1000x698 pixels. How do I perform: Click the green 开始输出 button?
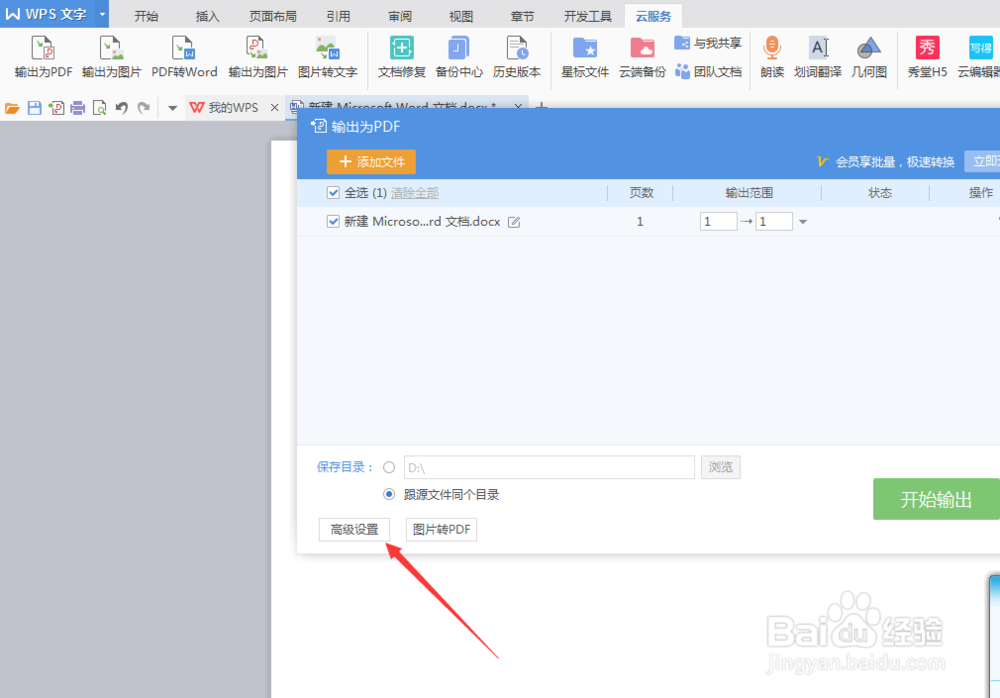point(936,499)
